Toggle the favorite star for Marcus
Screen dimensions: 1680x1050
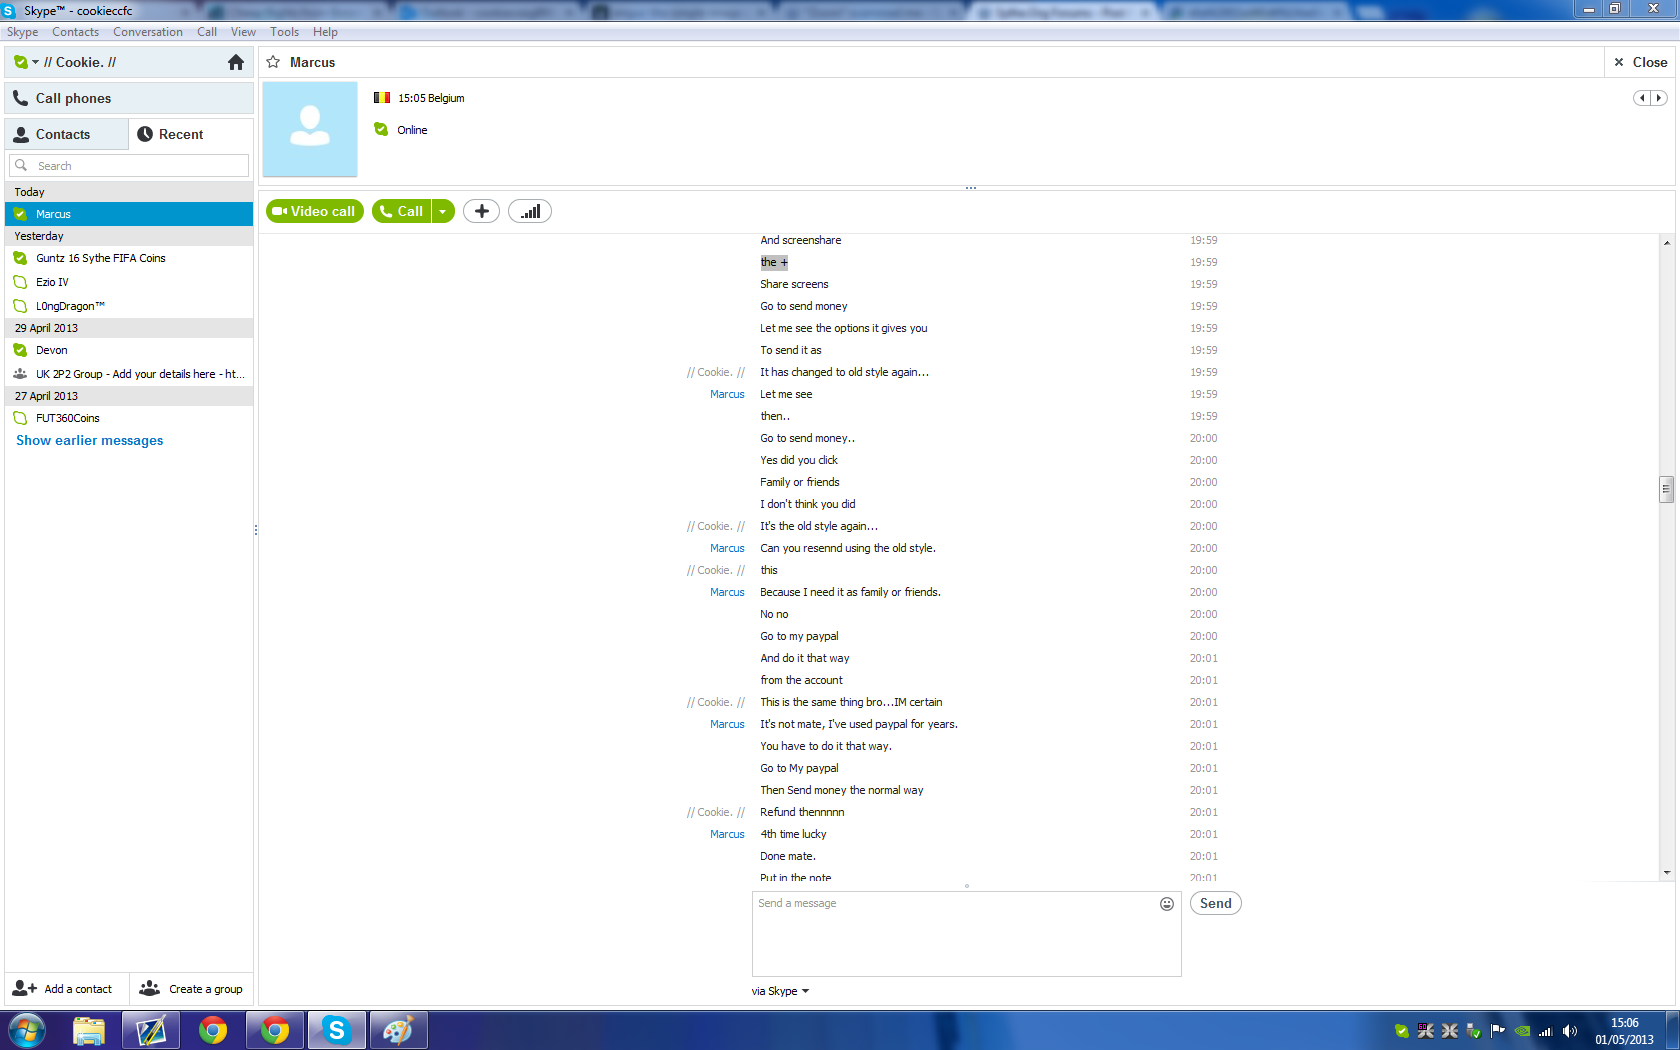(273, 62)
